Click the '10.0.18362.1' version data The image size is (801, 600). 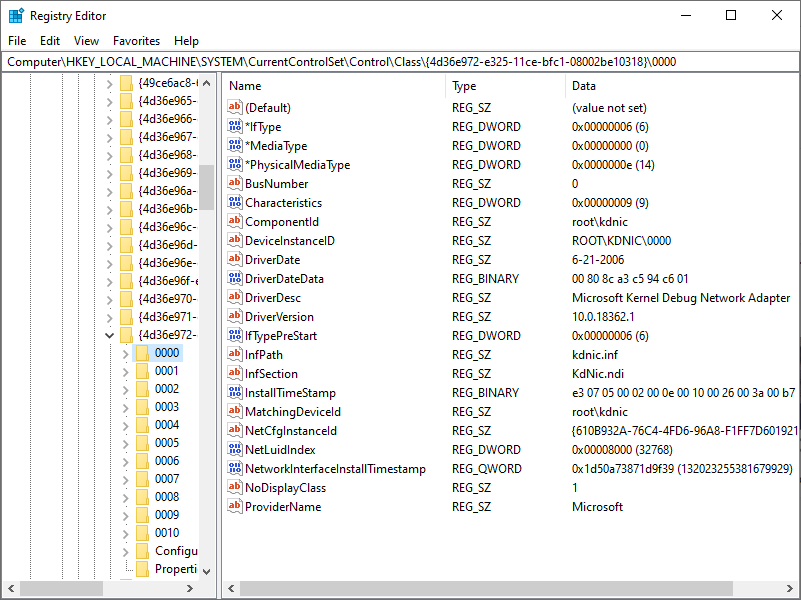[x=603, y=317]
